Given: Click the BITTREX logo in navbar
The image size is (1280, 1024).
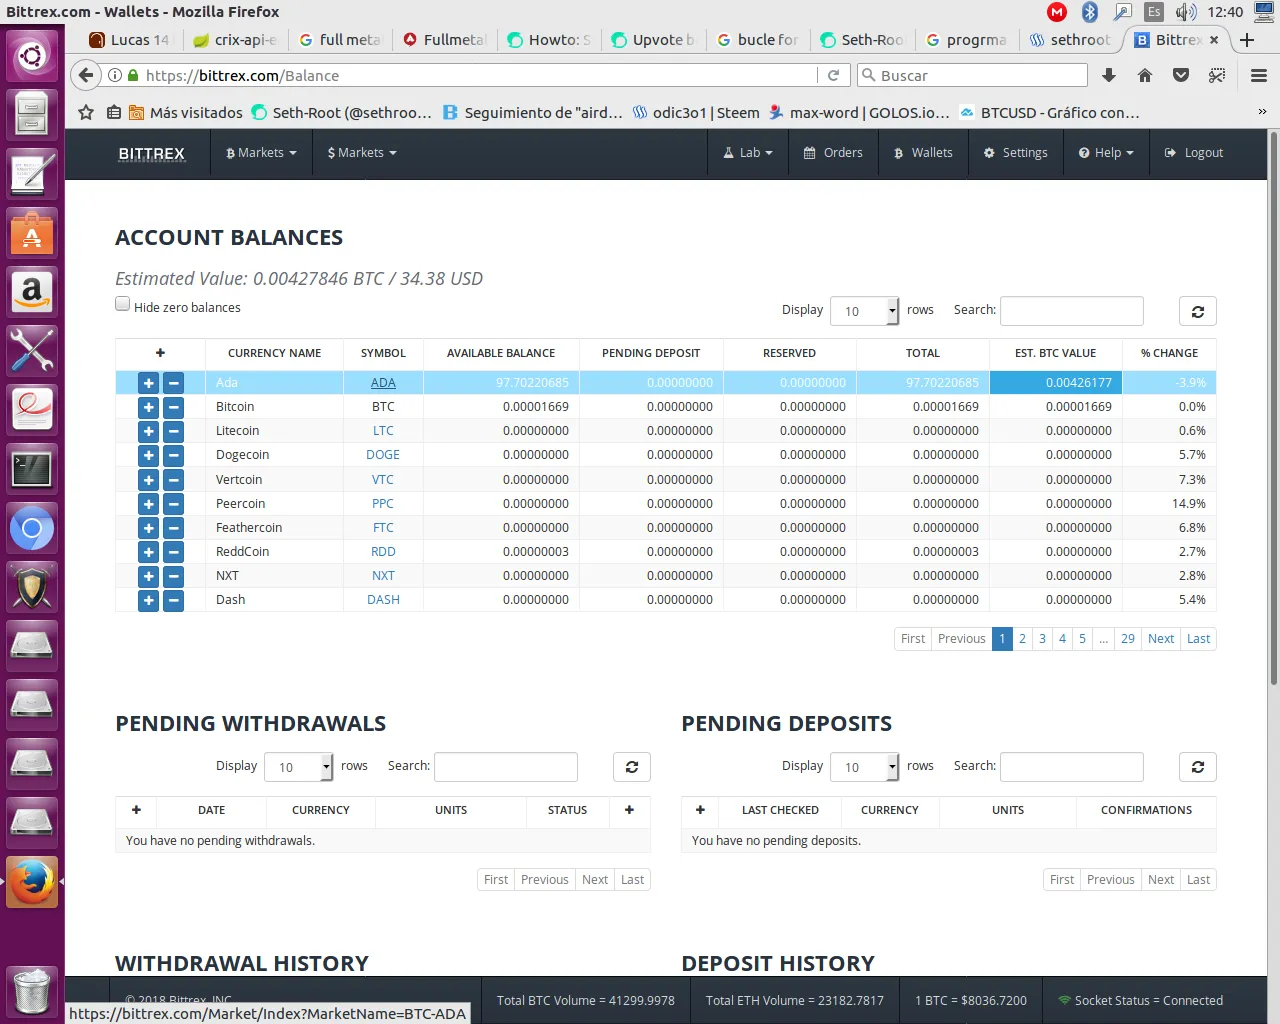Looking at the screenshot, I should pyautogui.click(x=152, y=153).
